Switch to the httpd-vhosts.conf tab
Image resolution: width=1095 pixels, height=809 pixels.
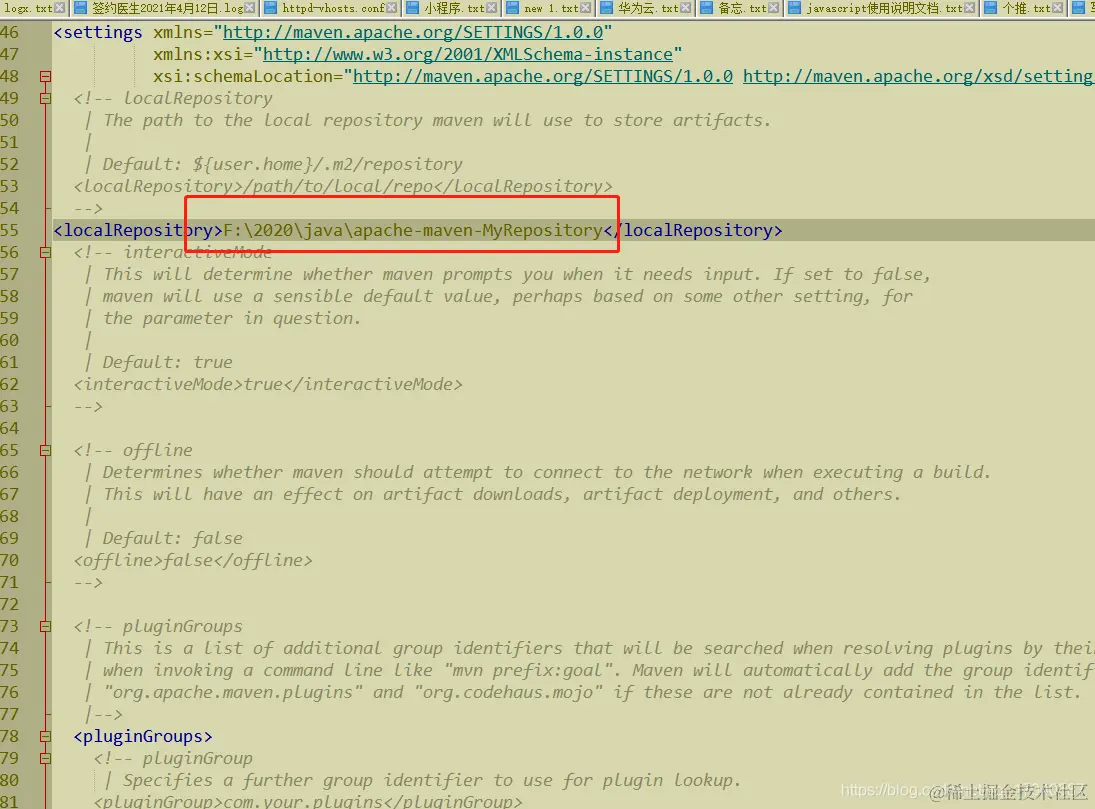click(330, 8)
